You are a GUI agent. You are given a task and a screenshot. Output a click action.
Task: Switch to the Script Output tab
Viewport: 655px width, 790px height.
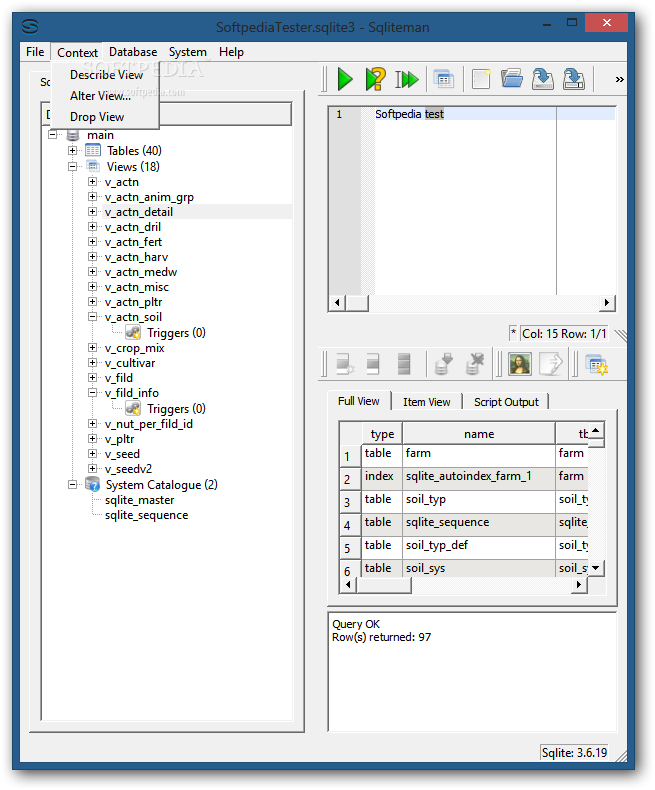tap(506, 402)
